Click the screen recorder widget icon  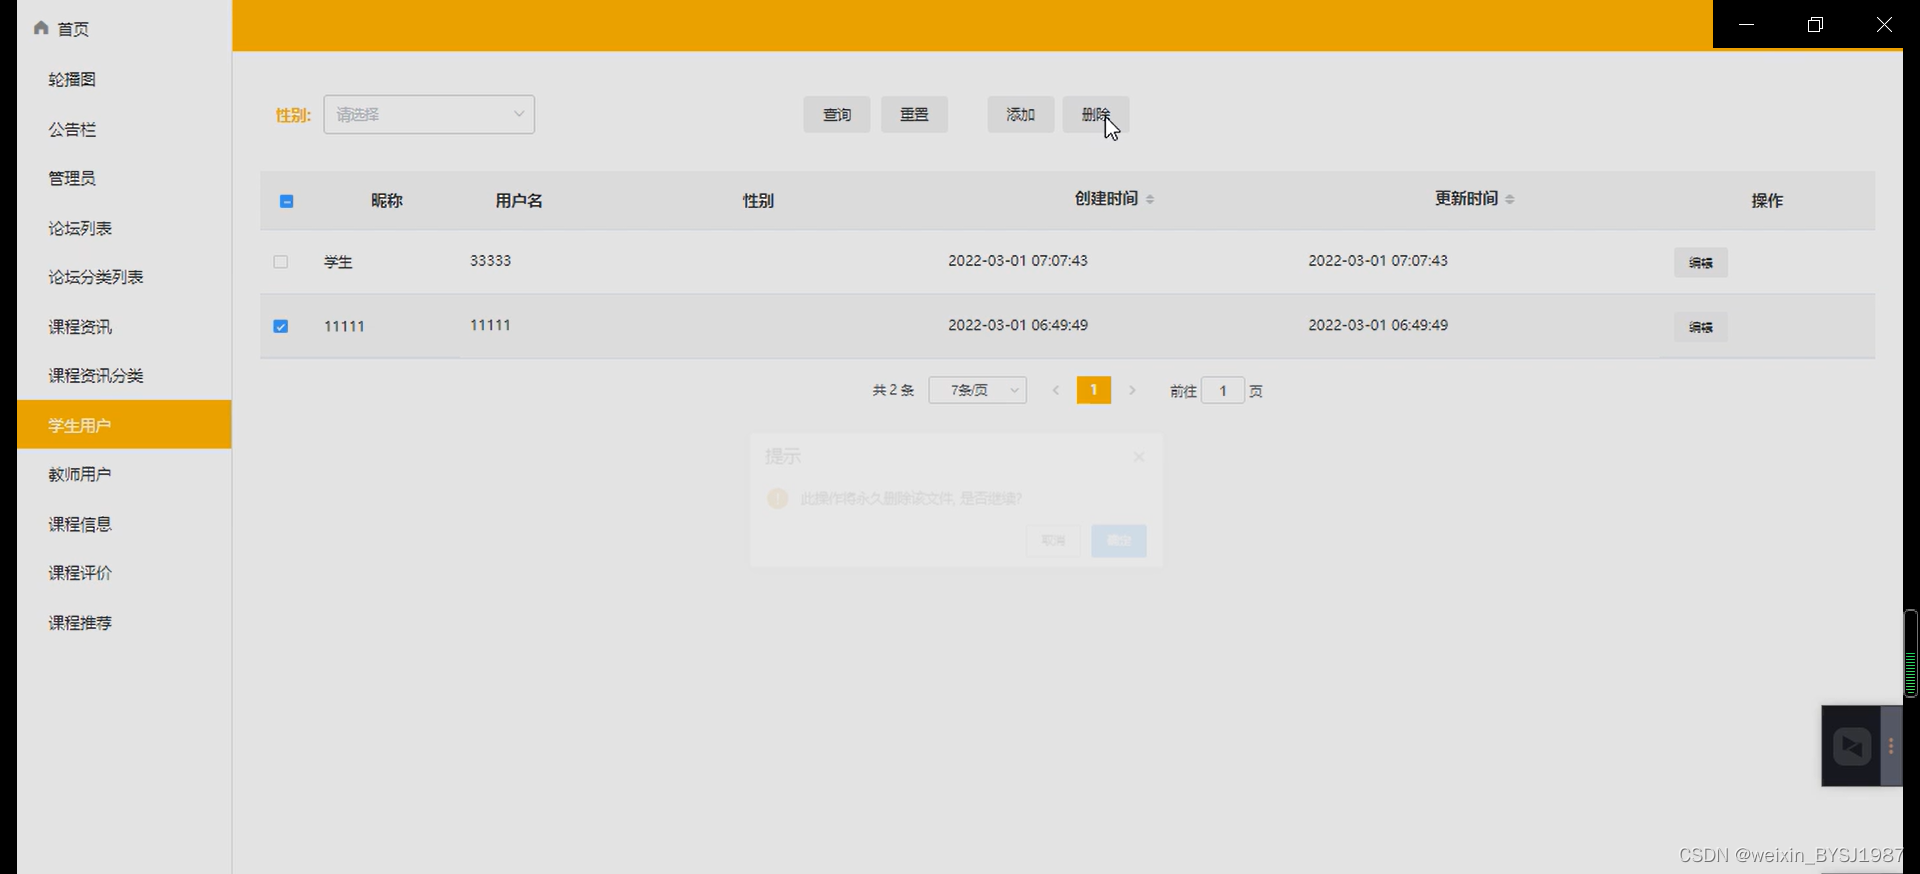1852,746
